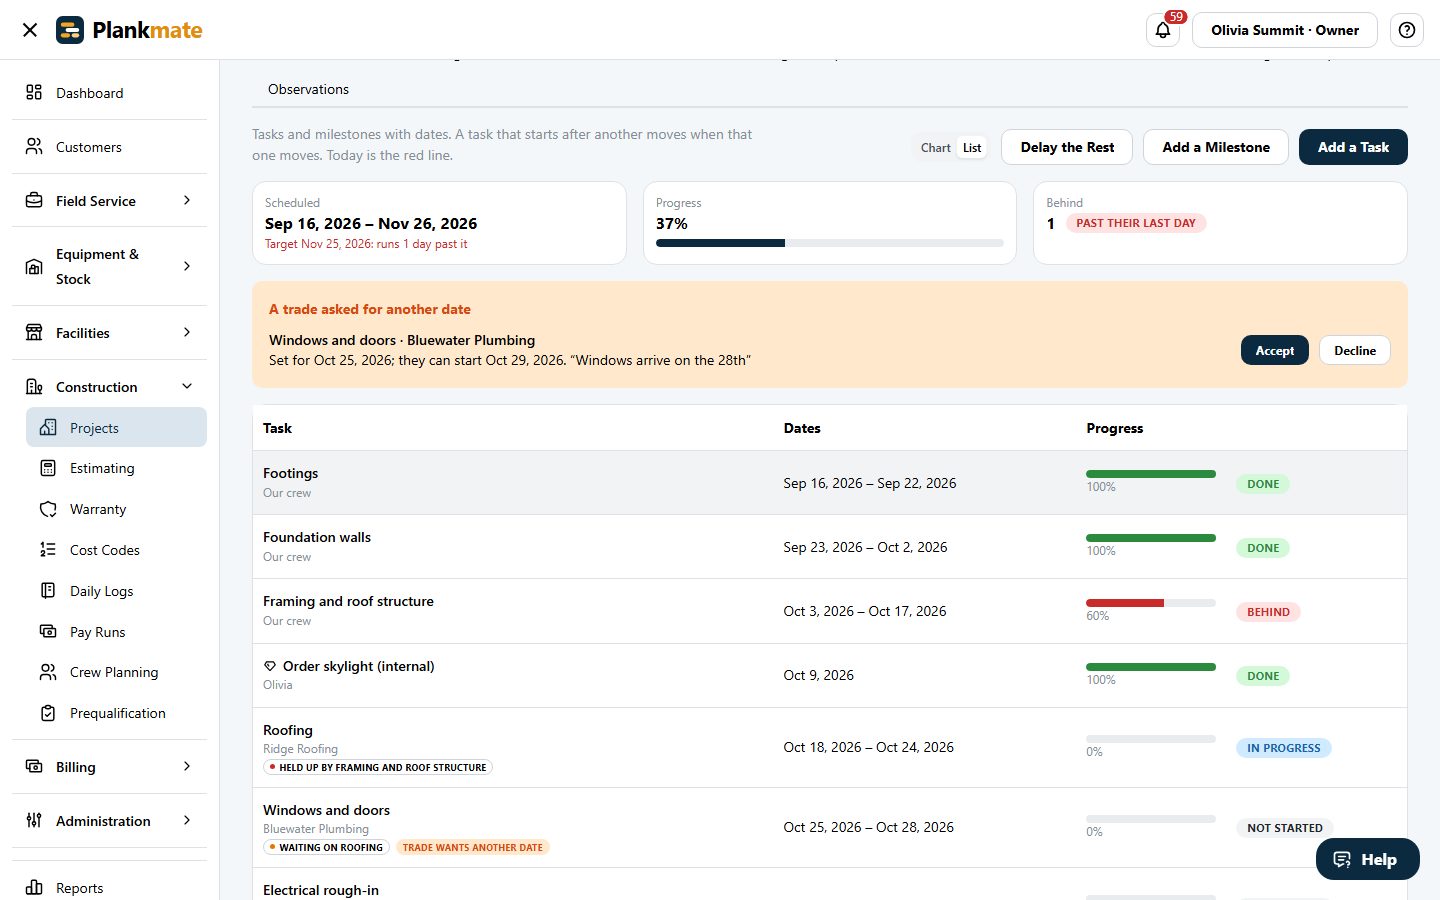Accept the trade's date request
The width and height of the screenshot is (1440, 900).
[1275, 350]
